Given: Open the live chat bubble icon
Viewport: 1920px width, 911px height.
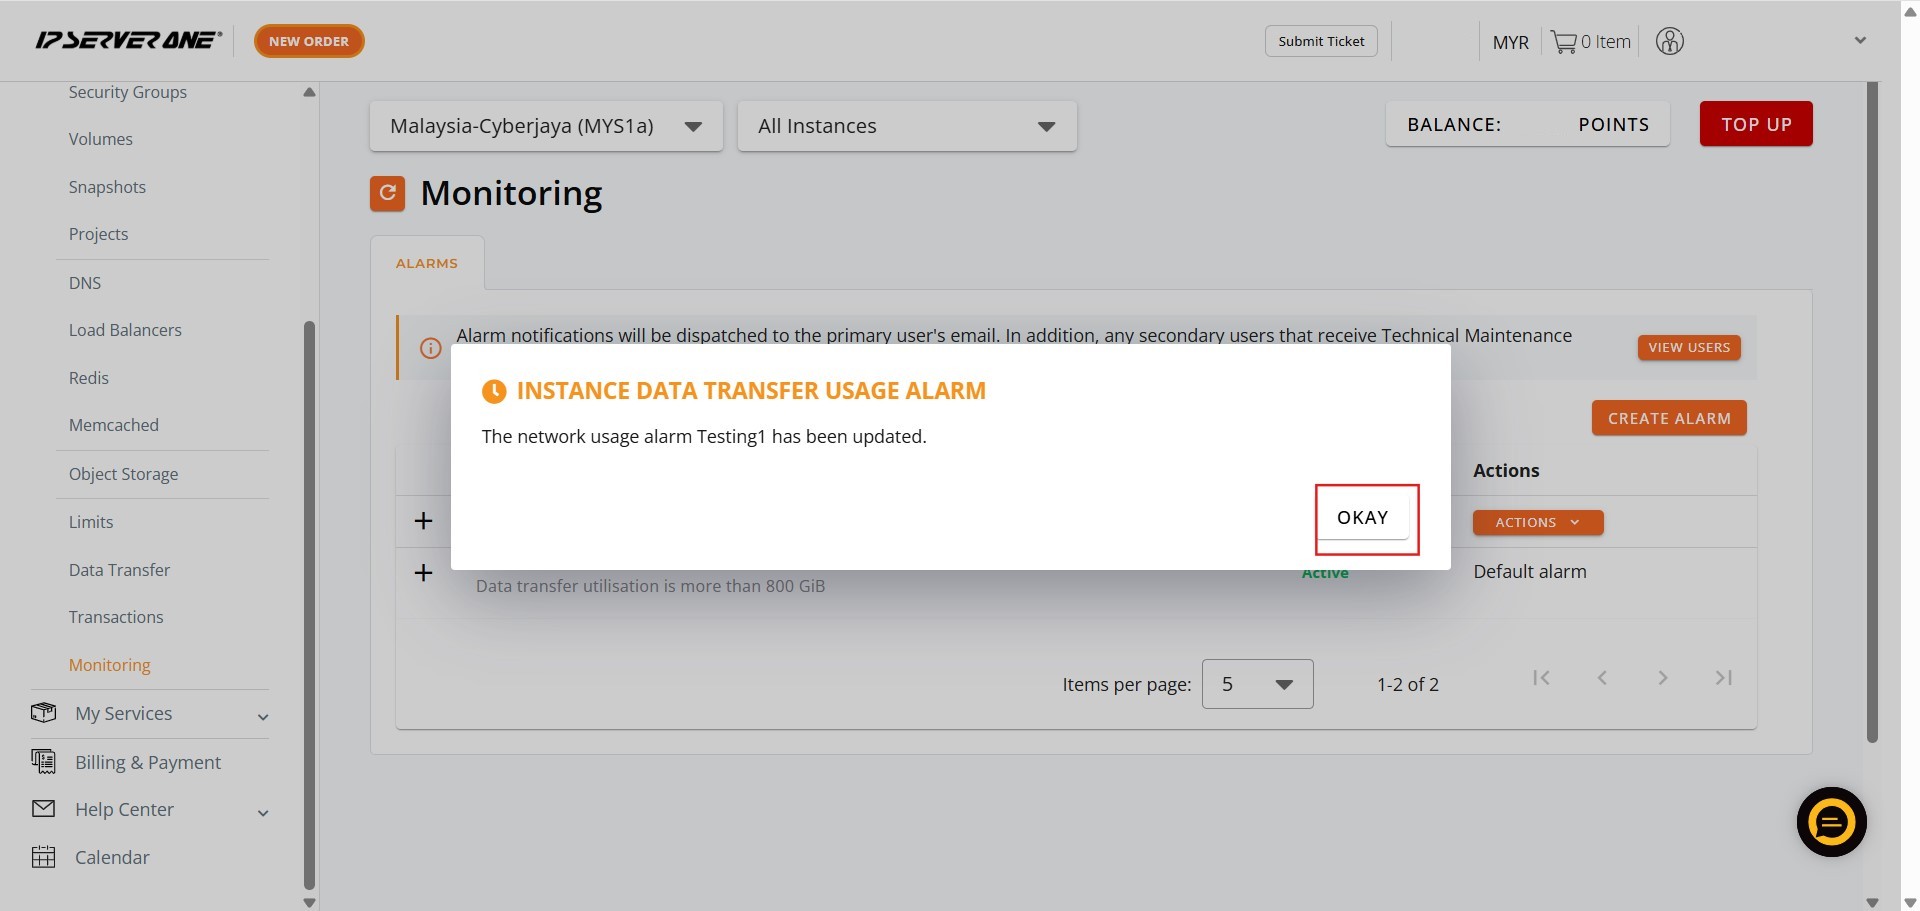Looking at the screenshot, I should tap(1831, 822).
